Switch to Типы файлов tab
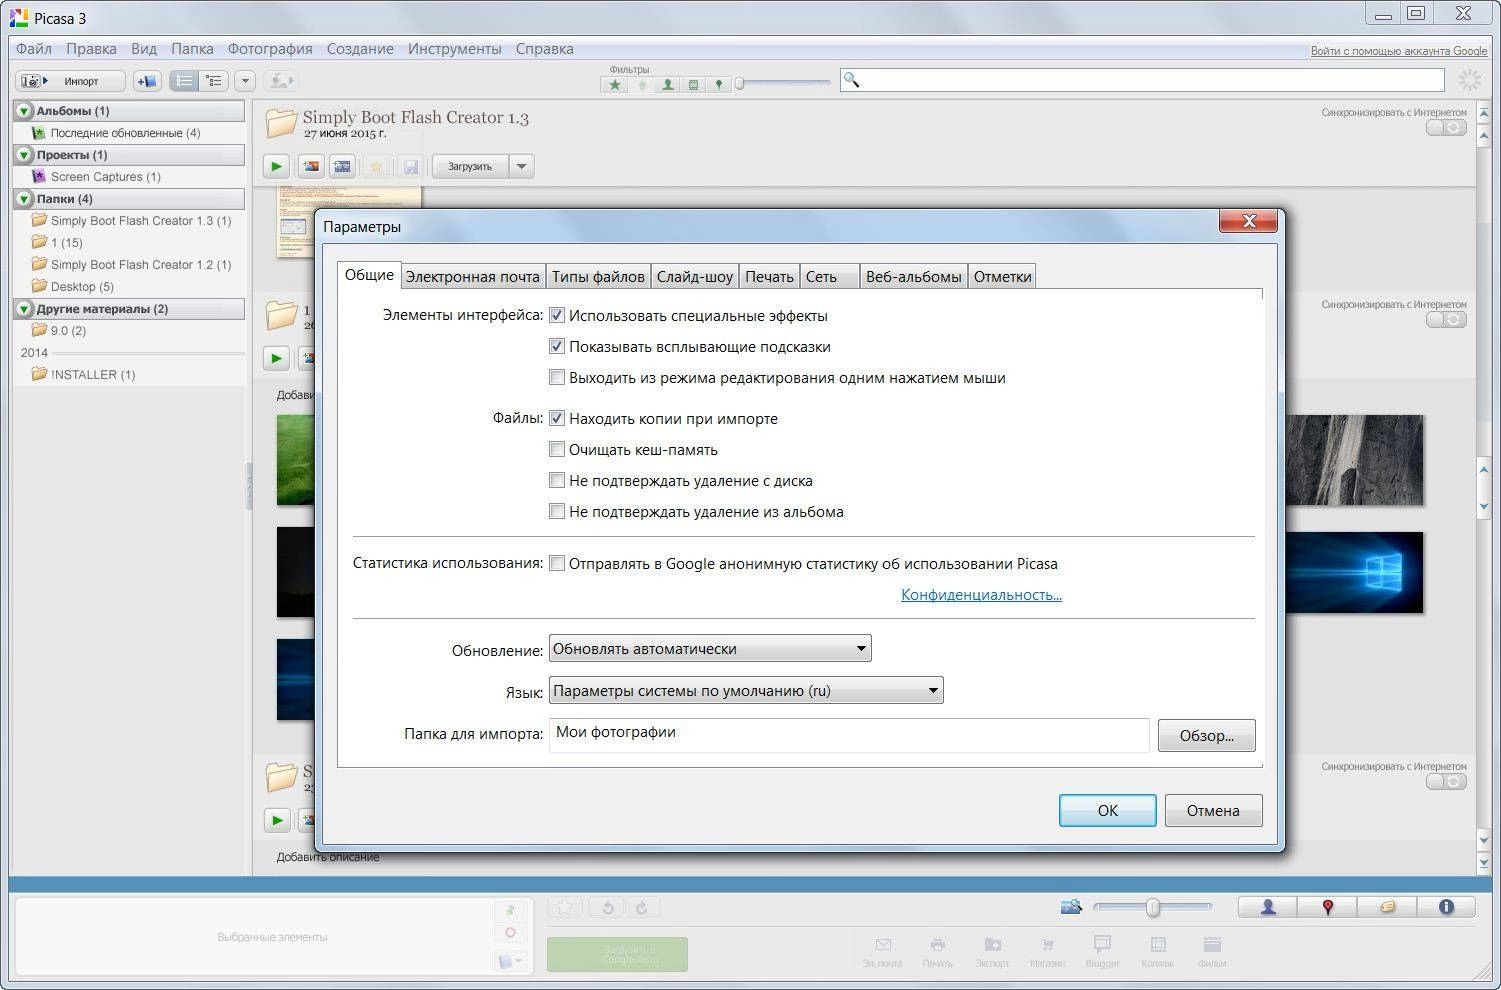Viewport: 1501px width, 990px height. 598,277
